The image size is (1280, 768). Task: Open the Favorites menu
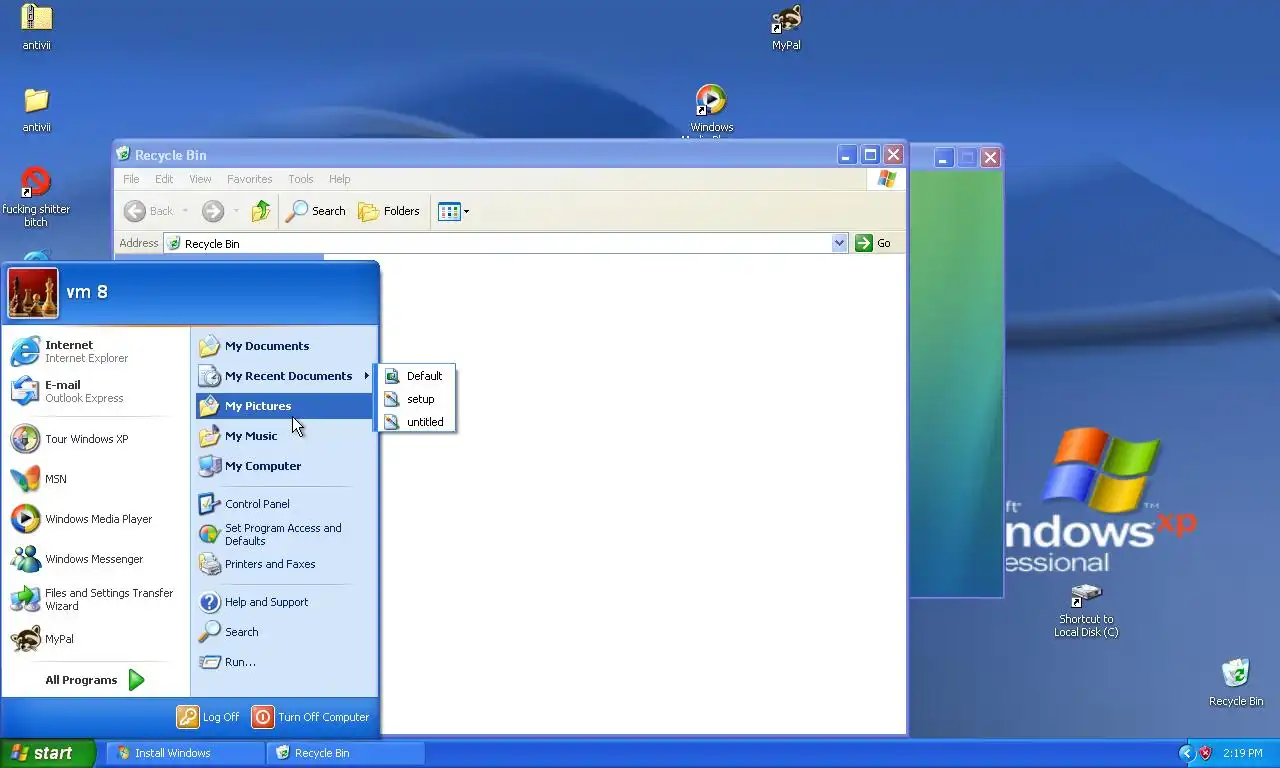(249, 179)
